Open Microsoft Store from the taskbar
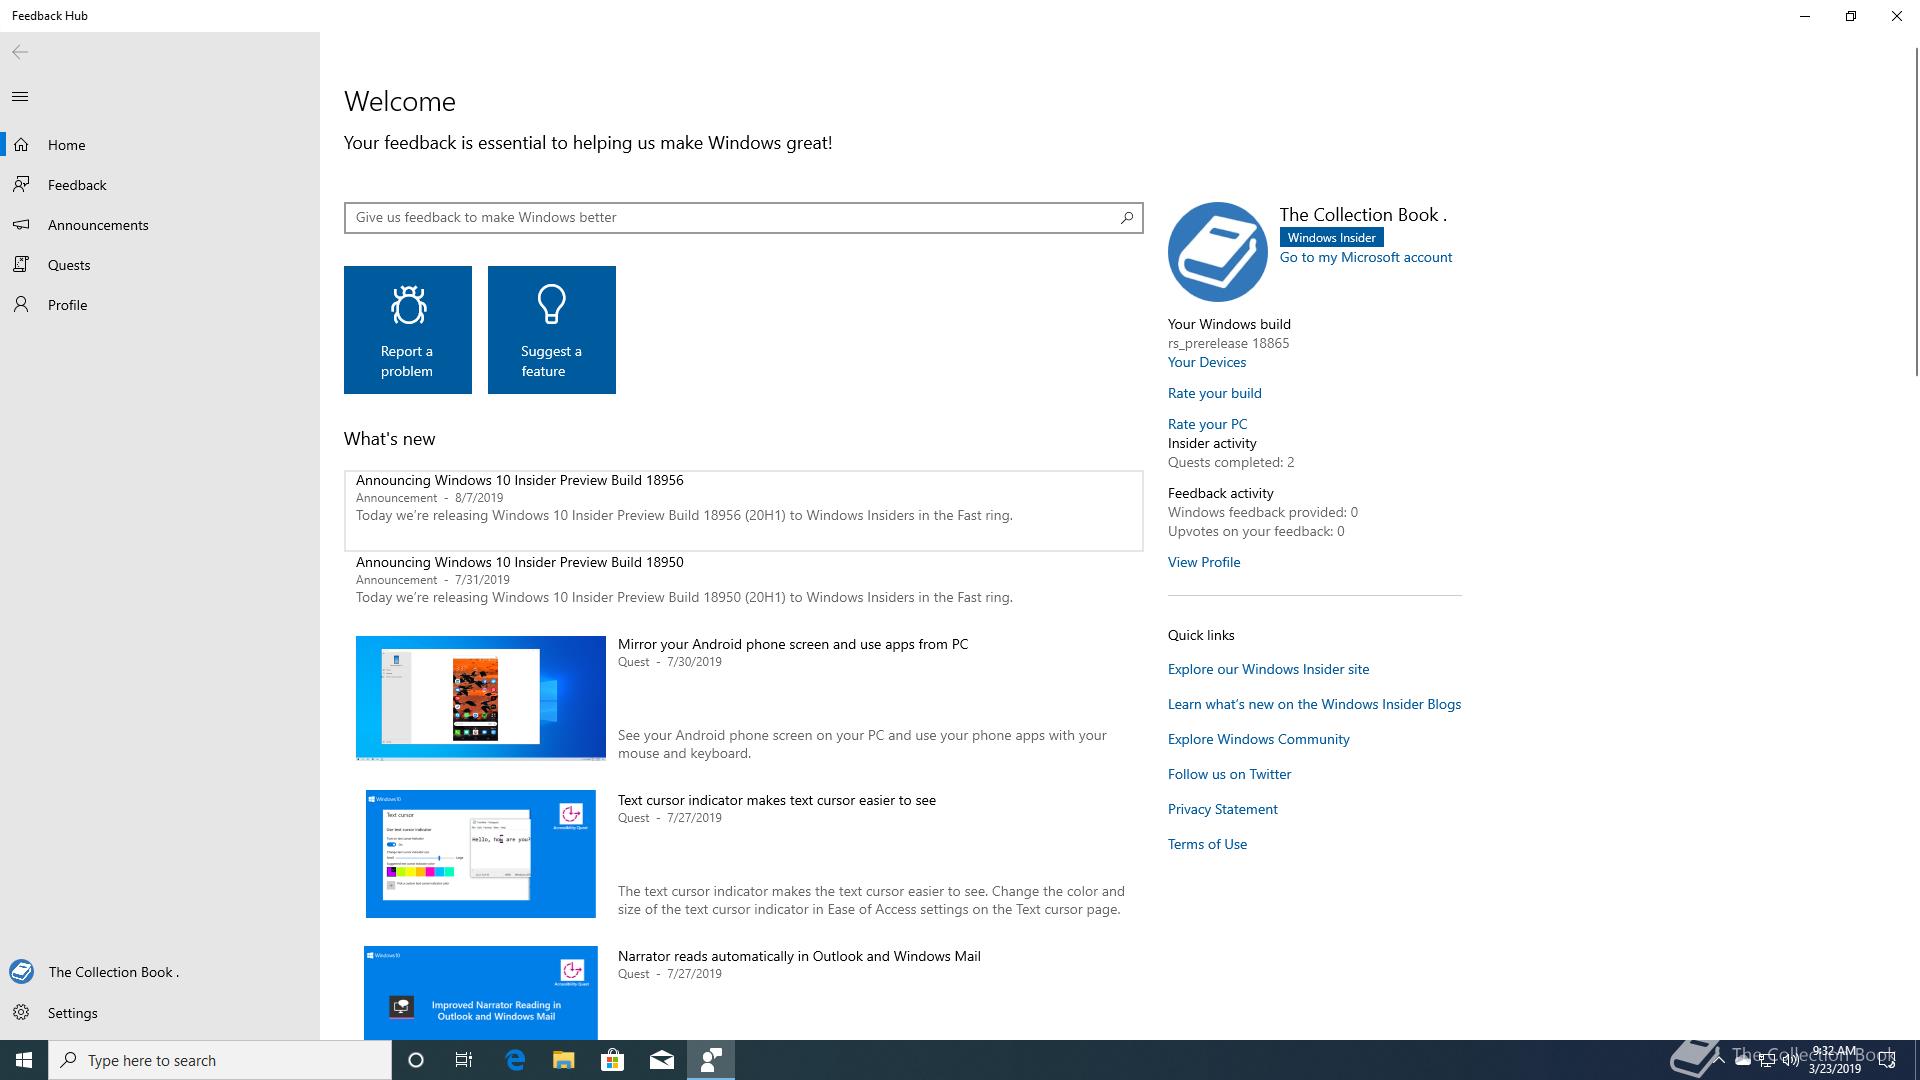 click(x=612, y=1060)
